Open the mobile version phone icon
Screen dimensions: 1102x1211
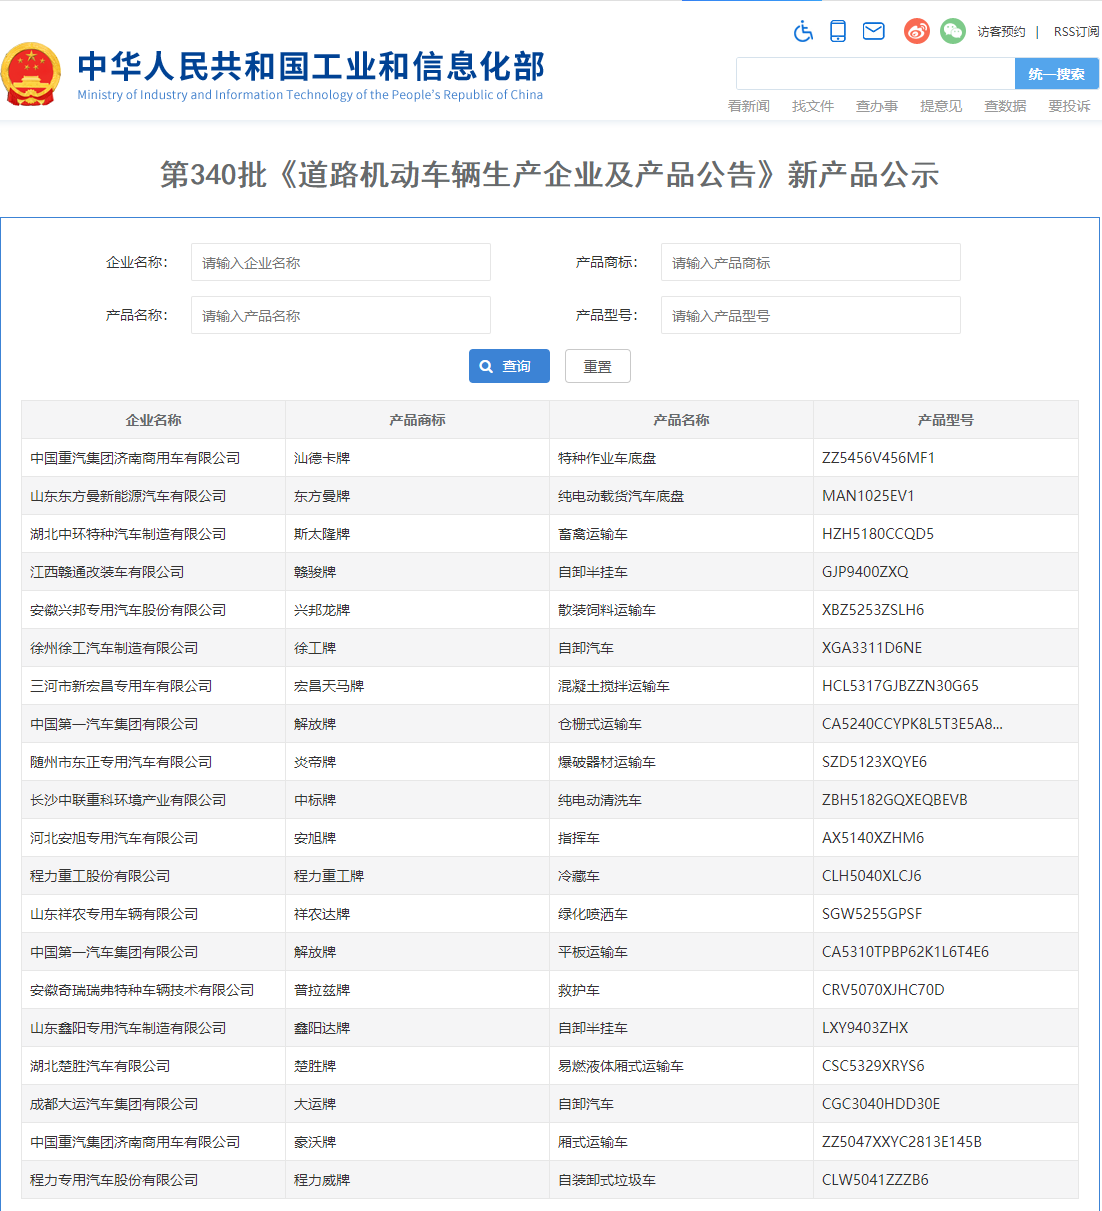point(838,32)
